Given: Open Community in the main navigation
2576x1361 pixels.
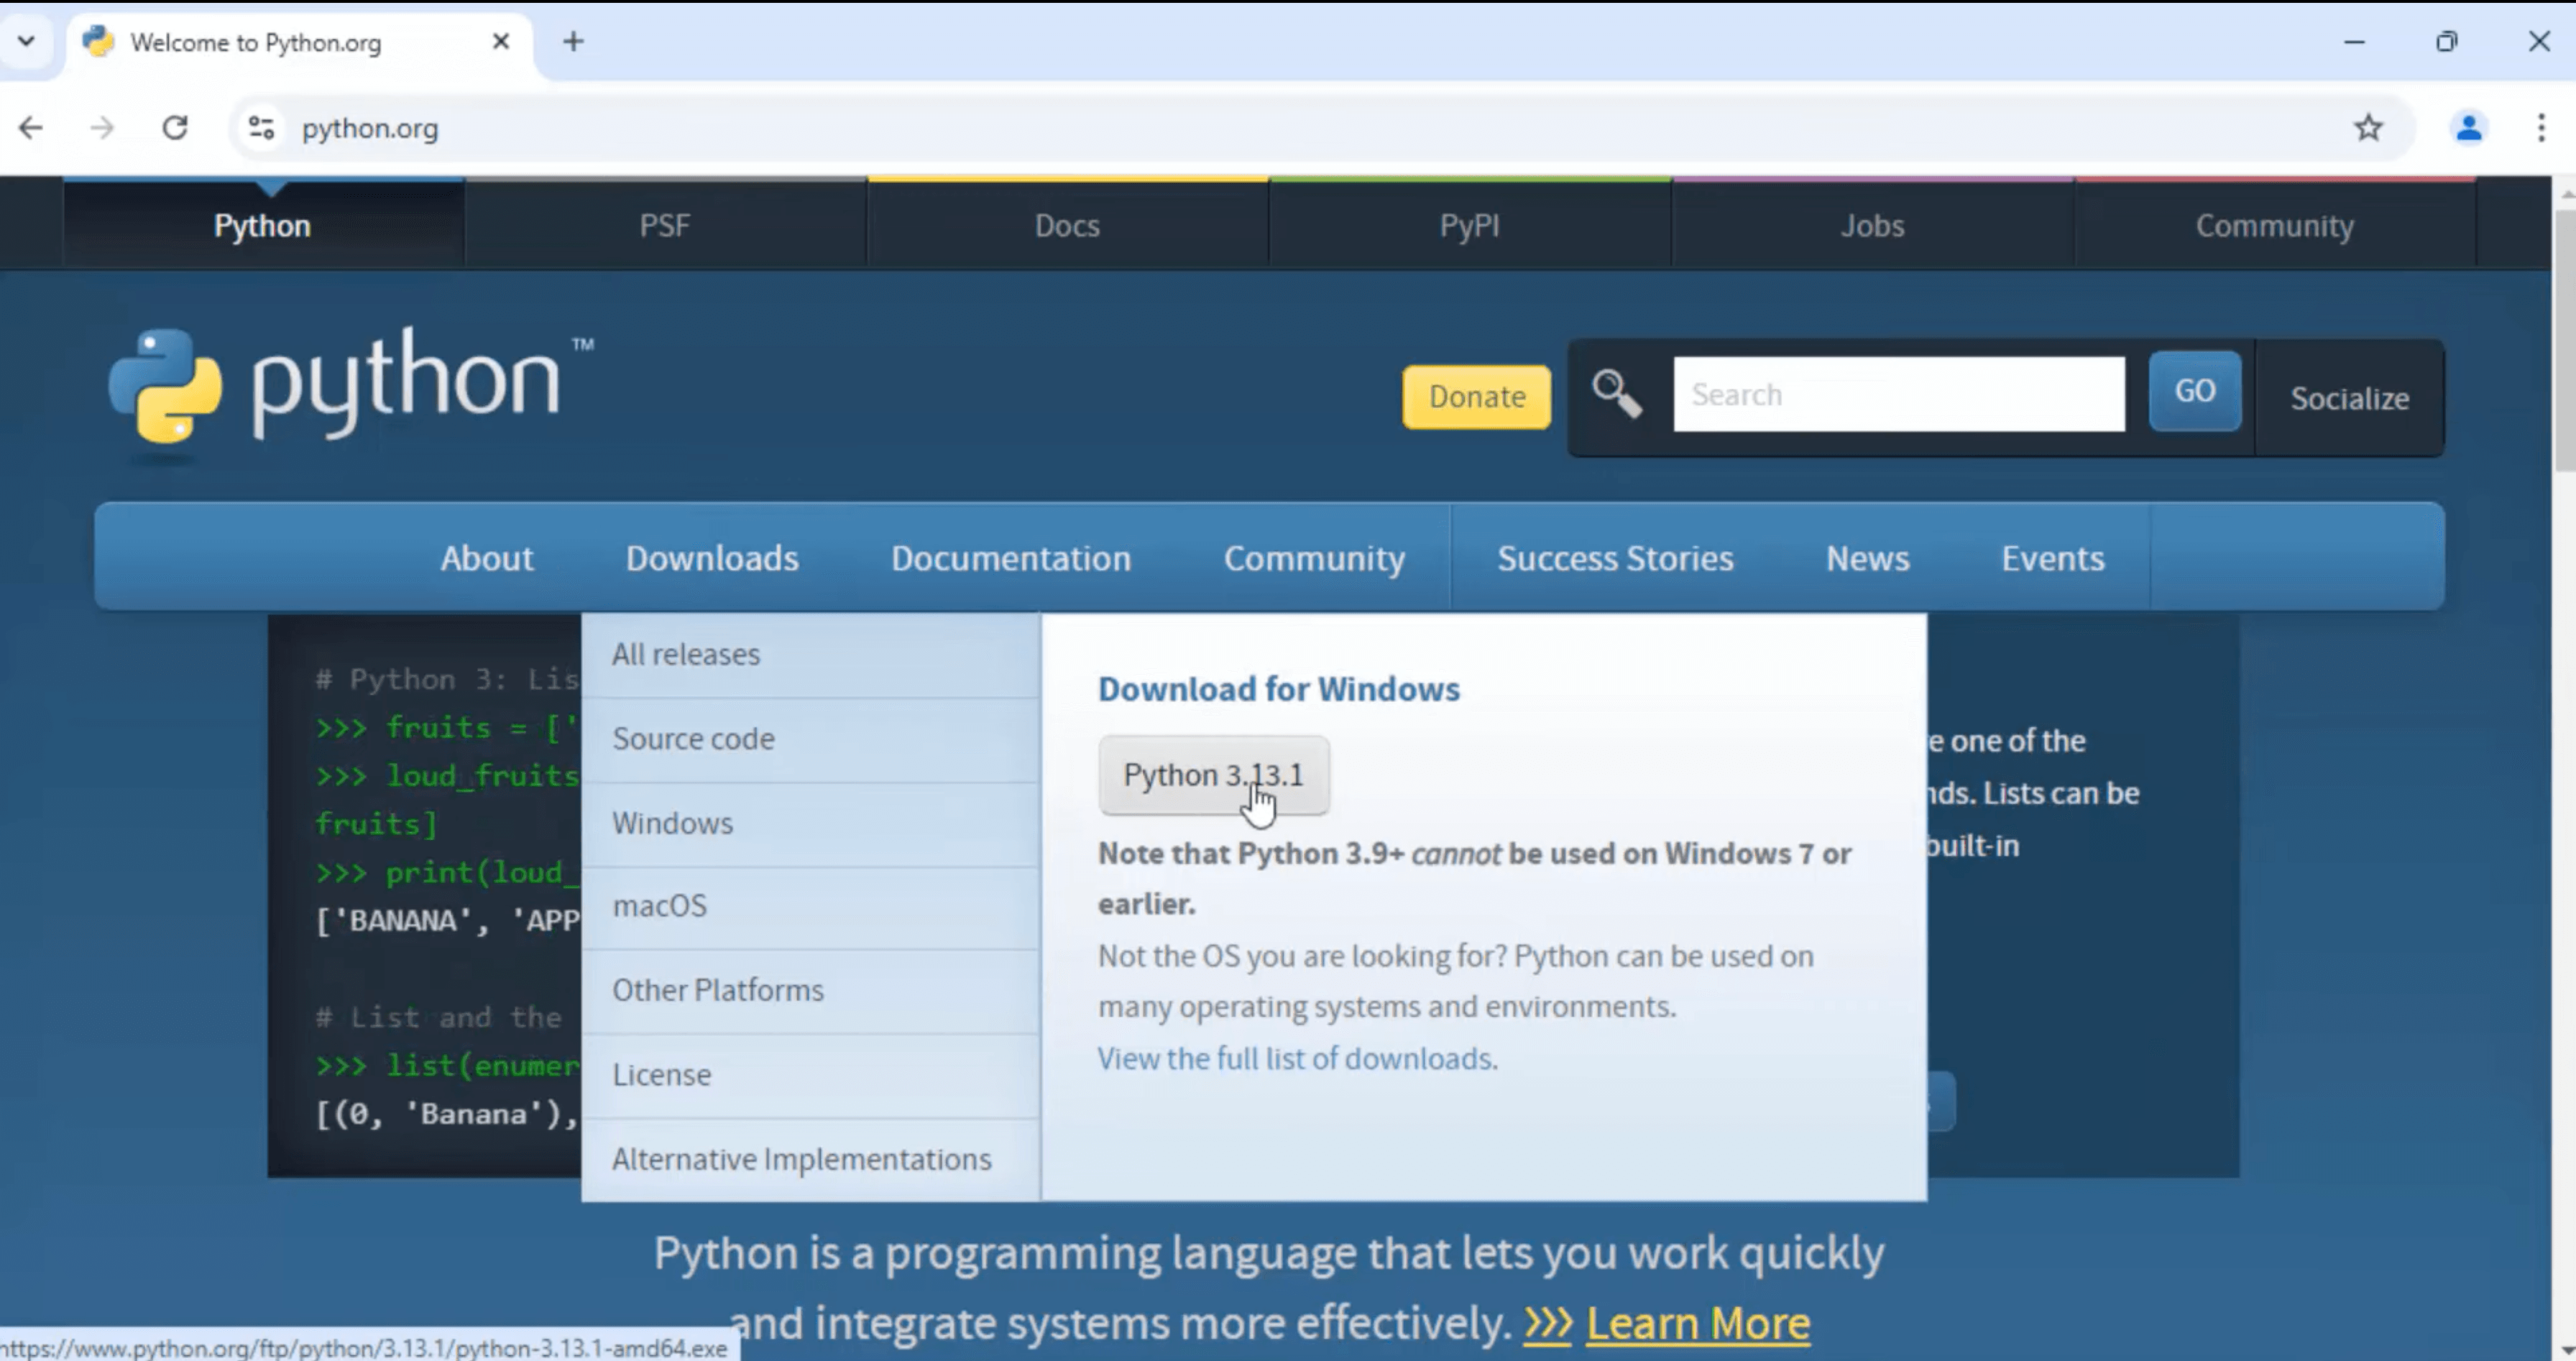Looking at the screenshot, I should click(x=1314, y=558).
